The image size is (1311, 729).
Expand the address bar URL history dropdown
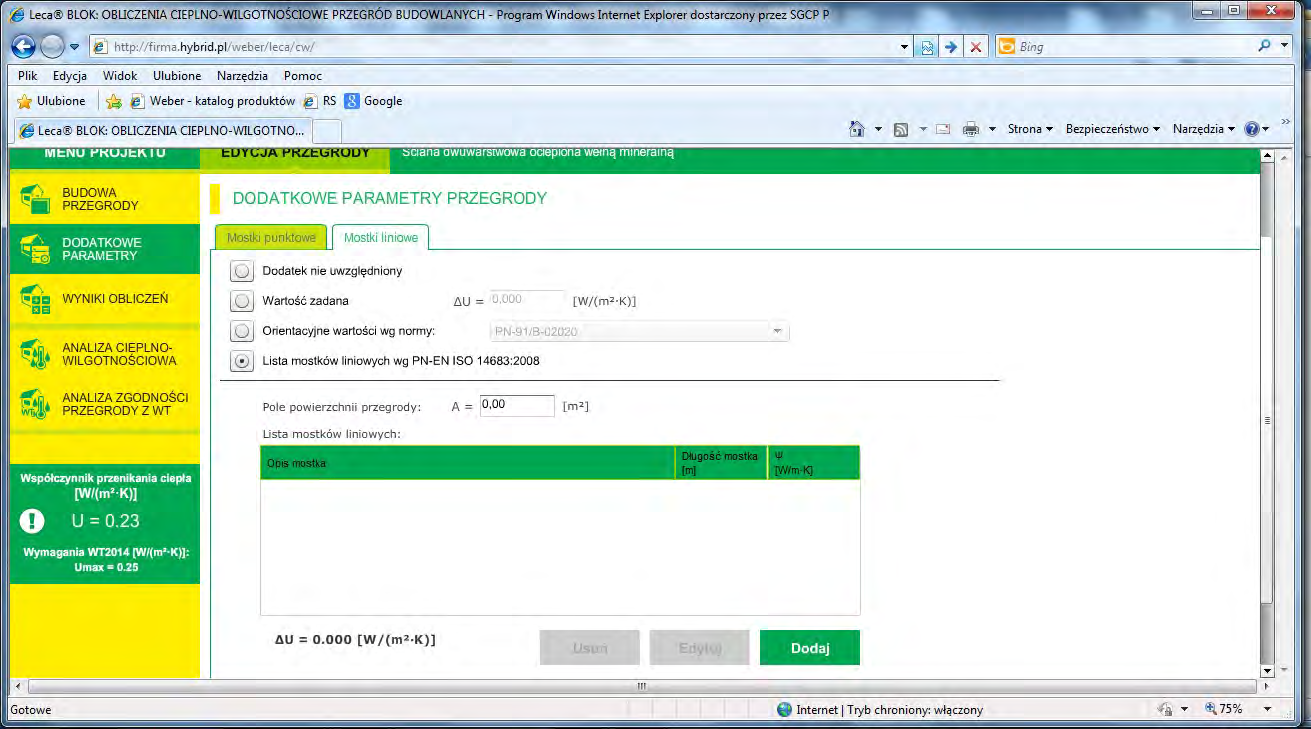click(904, 47)
